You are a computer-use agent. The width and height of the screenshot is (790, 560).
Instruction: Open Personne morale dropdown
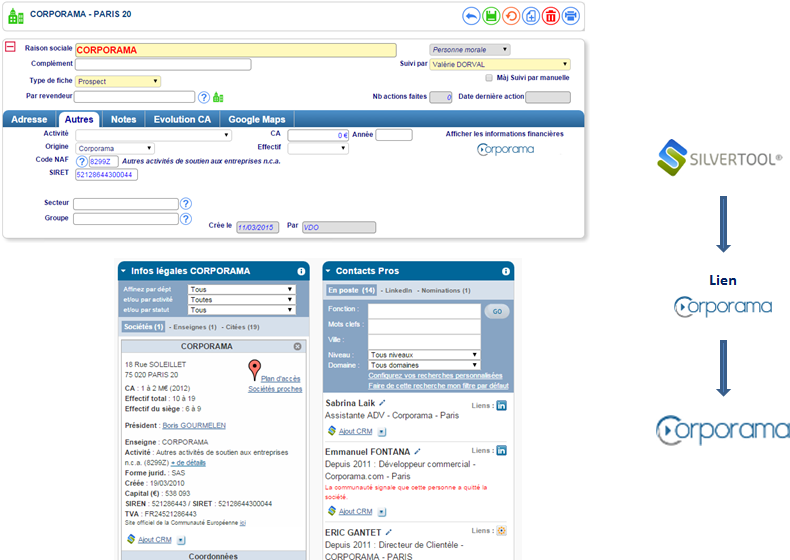point(470,49)
